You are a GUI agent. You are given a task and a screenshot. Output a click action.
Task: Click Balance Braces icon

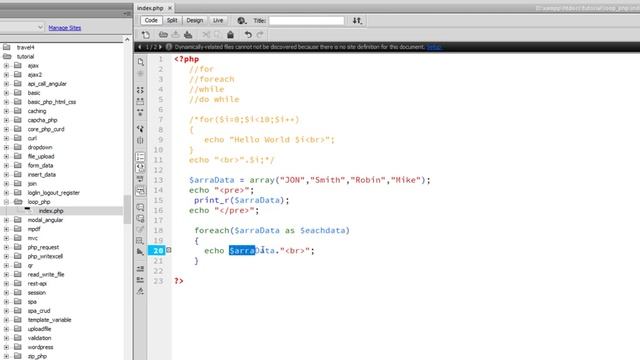click(140, 140)
